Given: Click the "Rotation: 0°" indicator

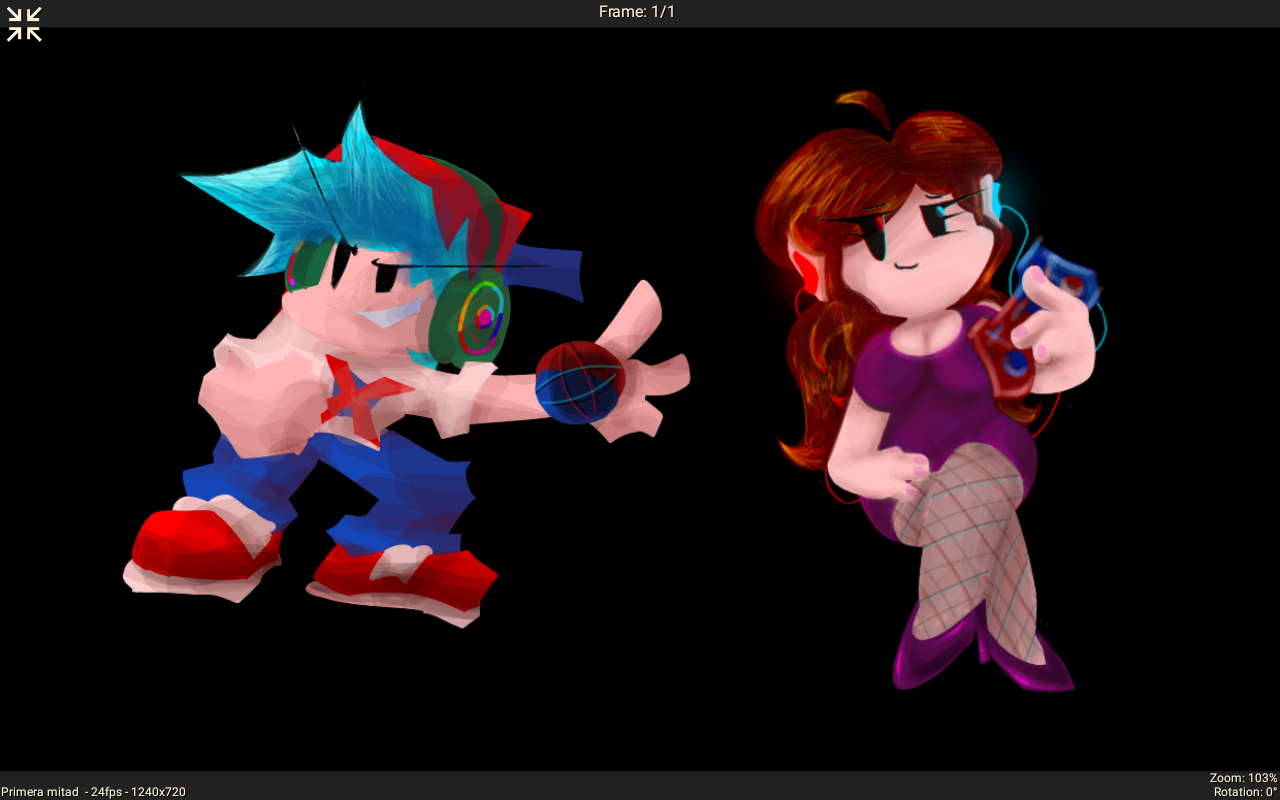Looking at the screenshot, I should (1246, 792).
